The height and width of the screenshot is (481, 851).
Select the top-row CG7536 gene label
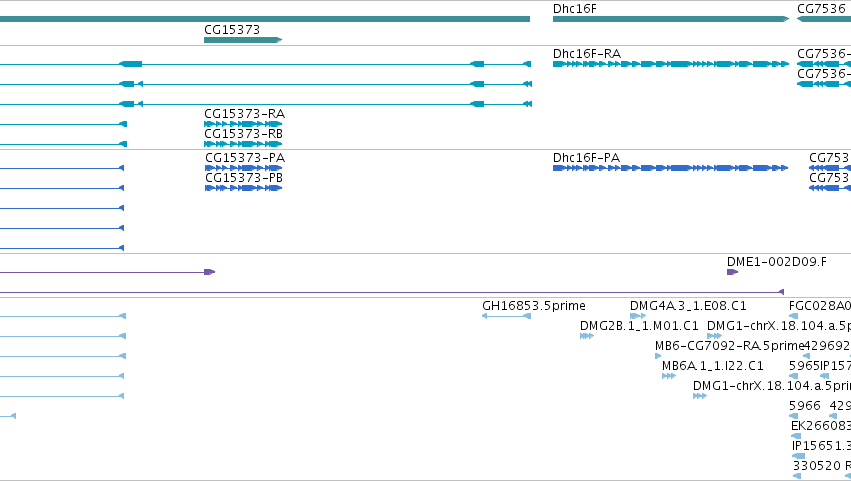[821, 9]
